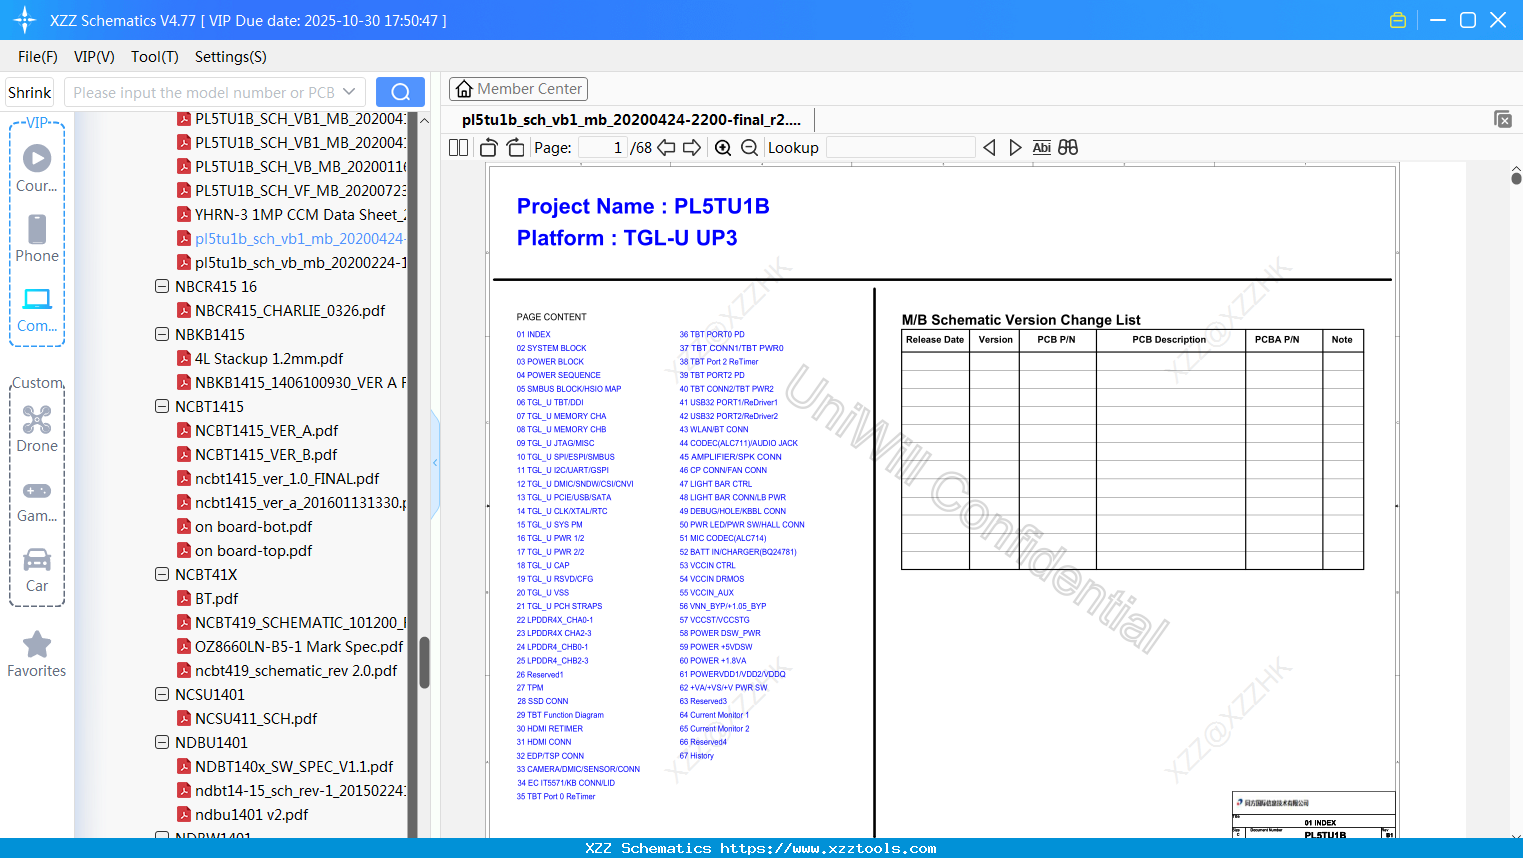1523x858 pixels.
Task: Open the File(F) menu
Action: (38, 57)
